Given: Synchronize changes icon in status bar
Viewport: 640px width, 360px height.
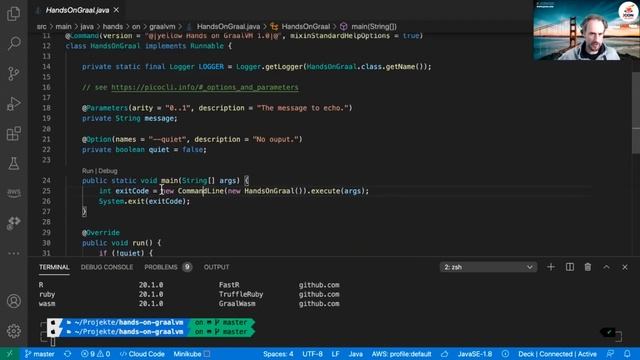Looking at the screenshot, I should [x=68, y=354].
